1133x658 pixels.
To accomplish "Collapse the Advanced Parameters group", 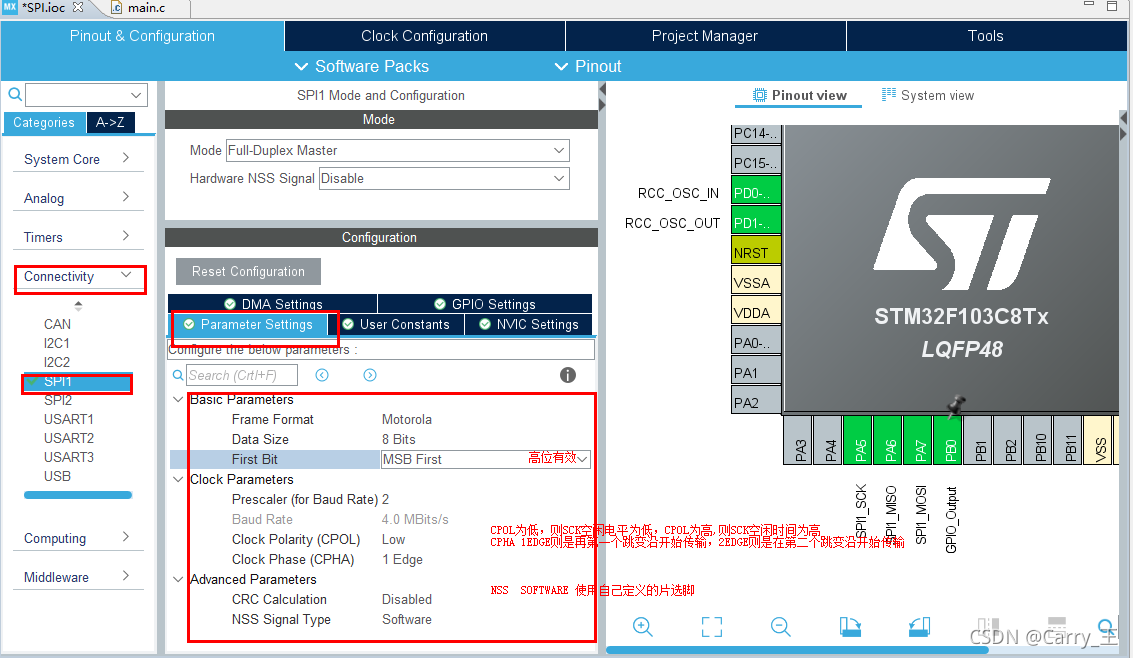I will click(178, 579).
